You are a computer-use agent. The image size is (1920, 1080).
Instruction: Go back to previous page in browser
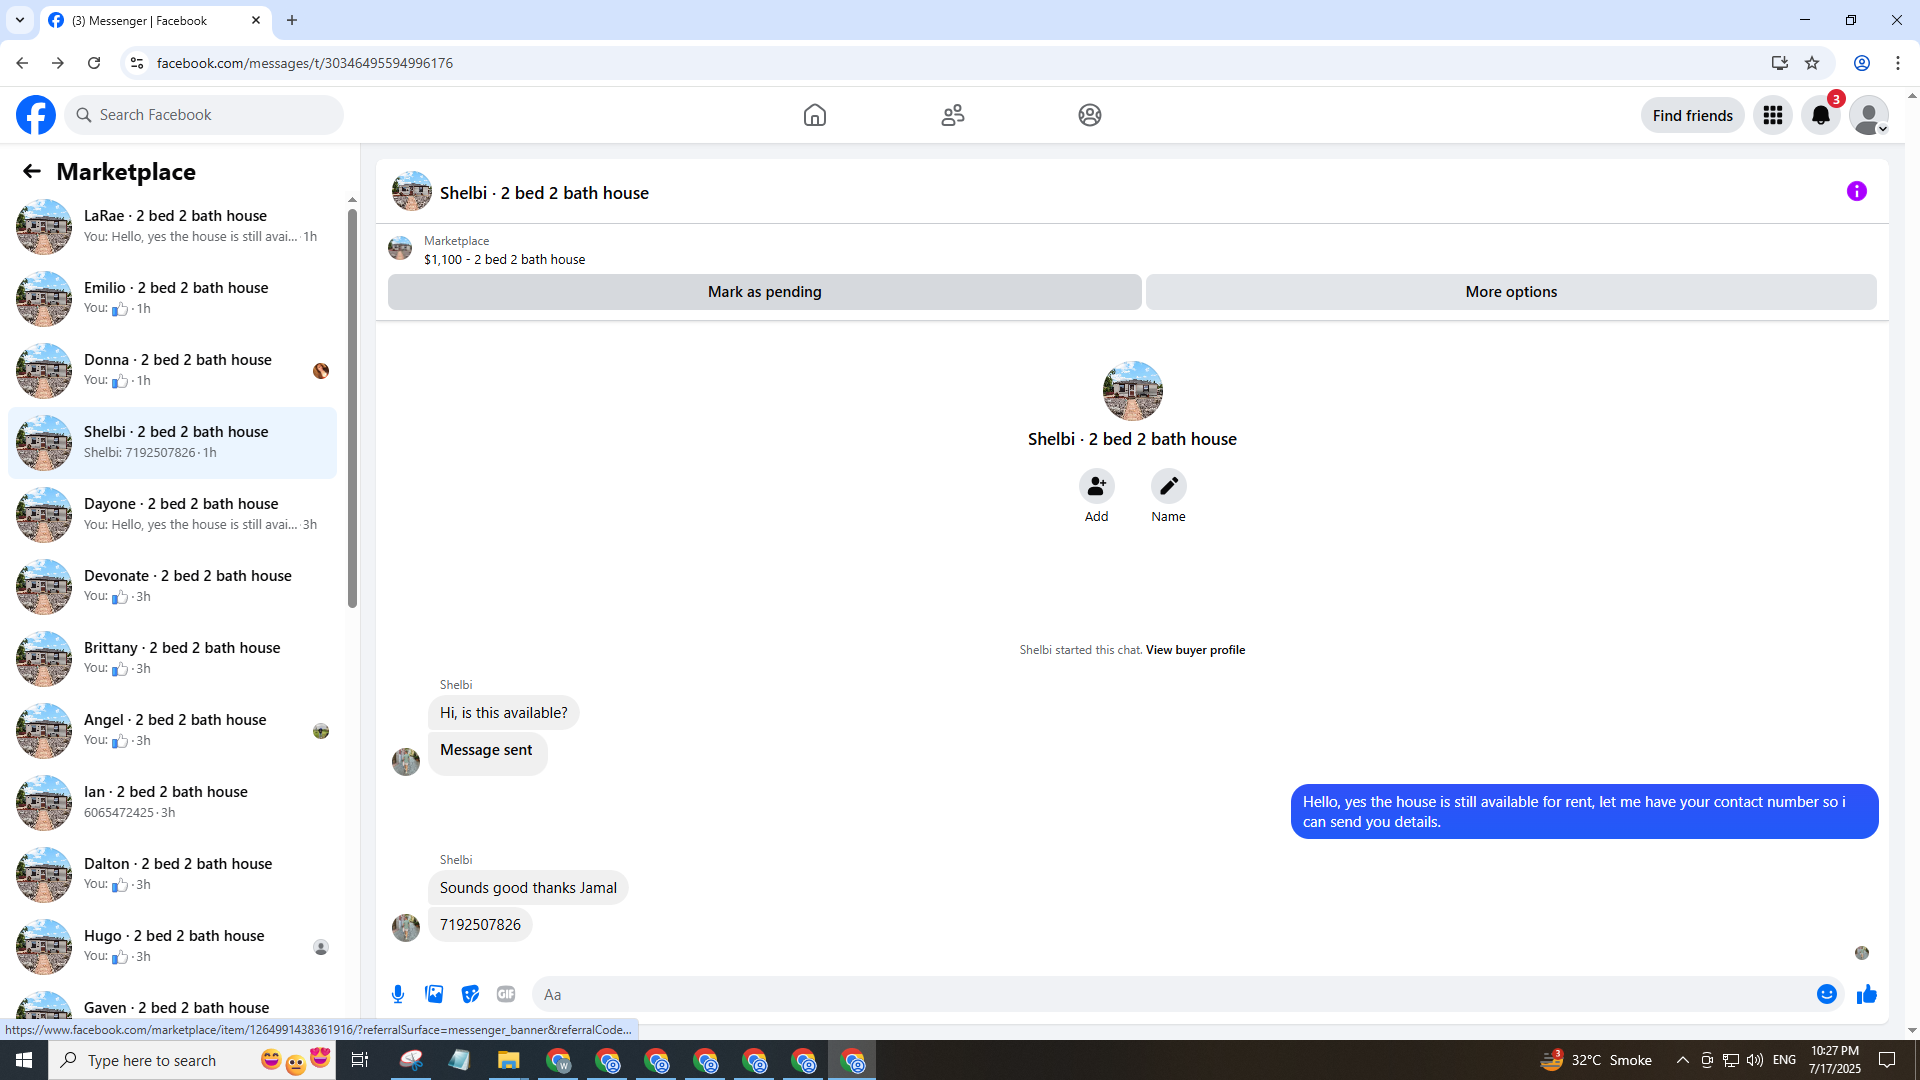[22, 63]
